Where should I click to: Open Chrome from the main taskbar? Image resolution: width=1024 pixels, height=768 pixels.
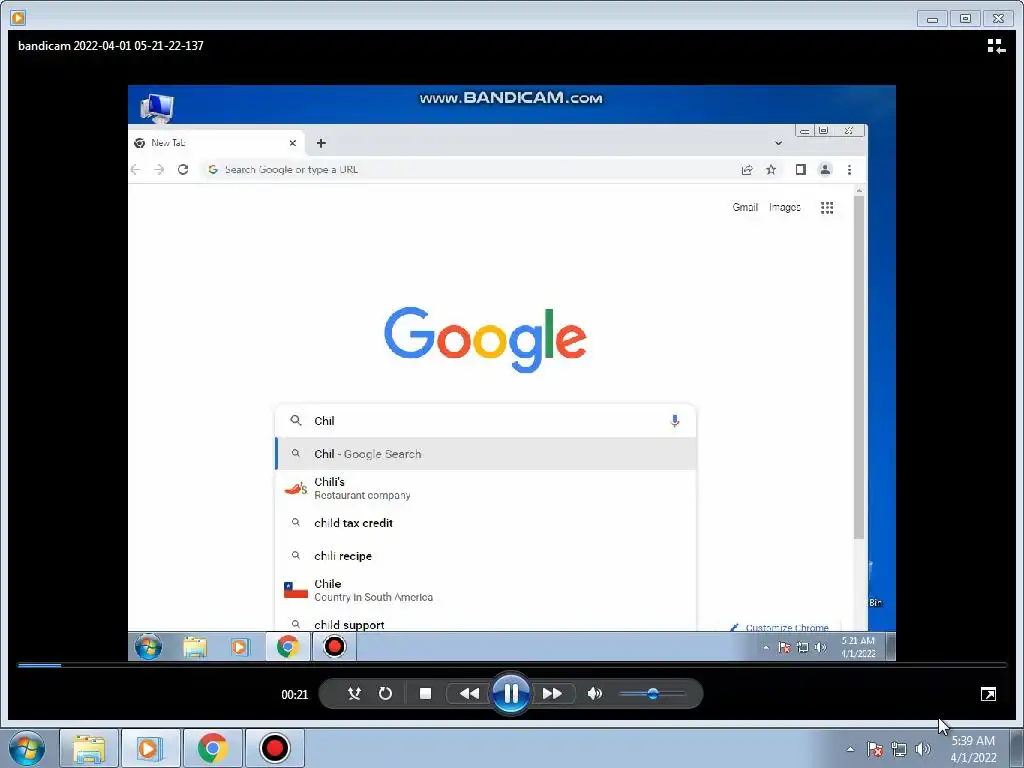click(212, 748)
